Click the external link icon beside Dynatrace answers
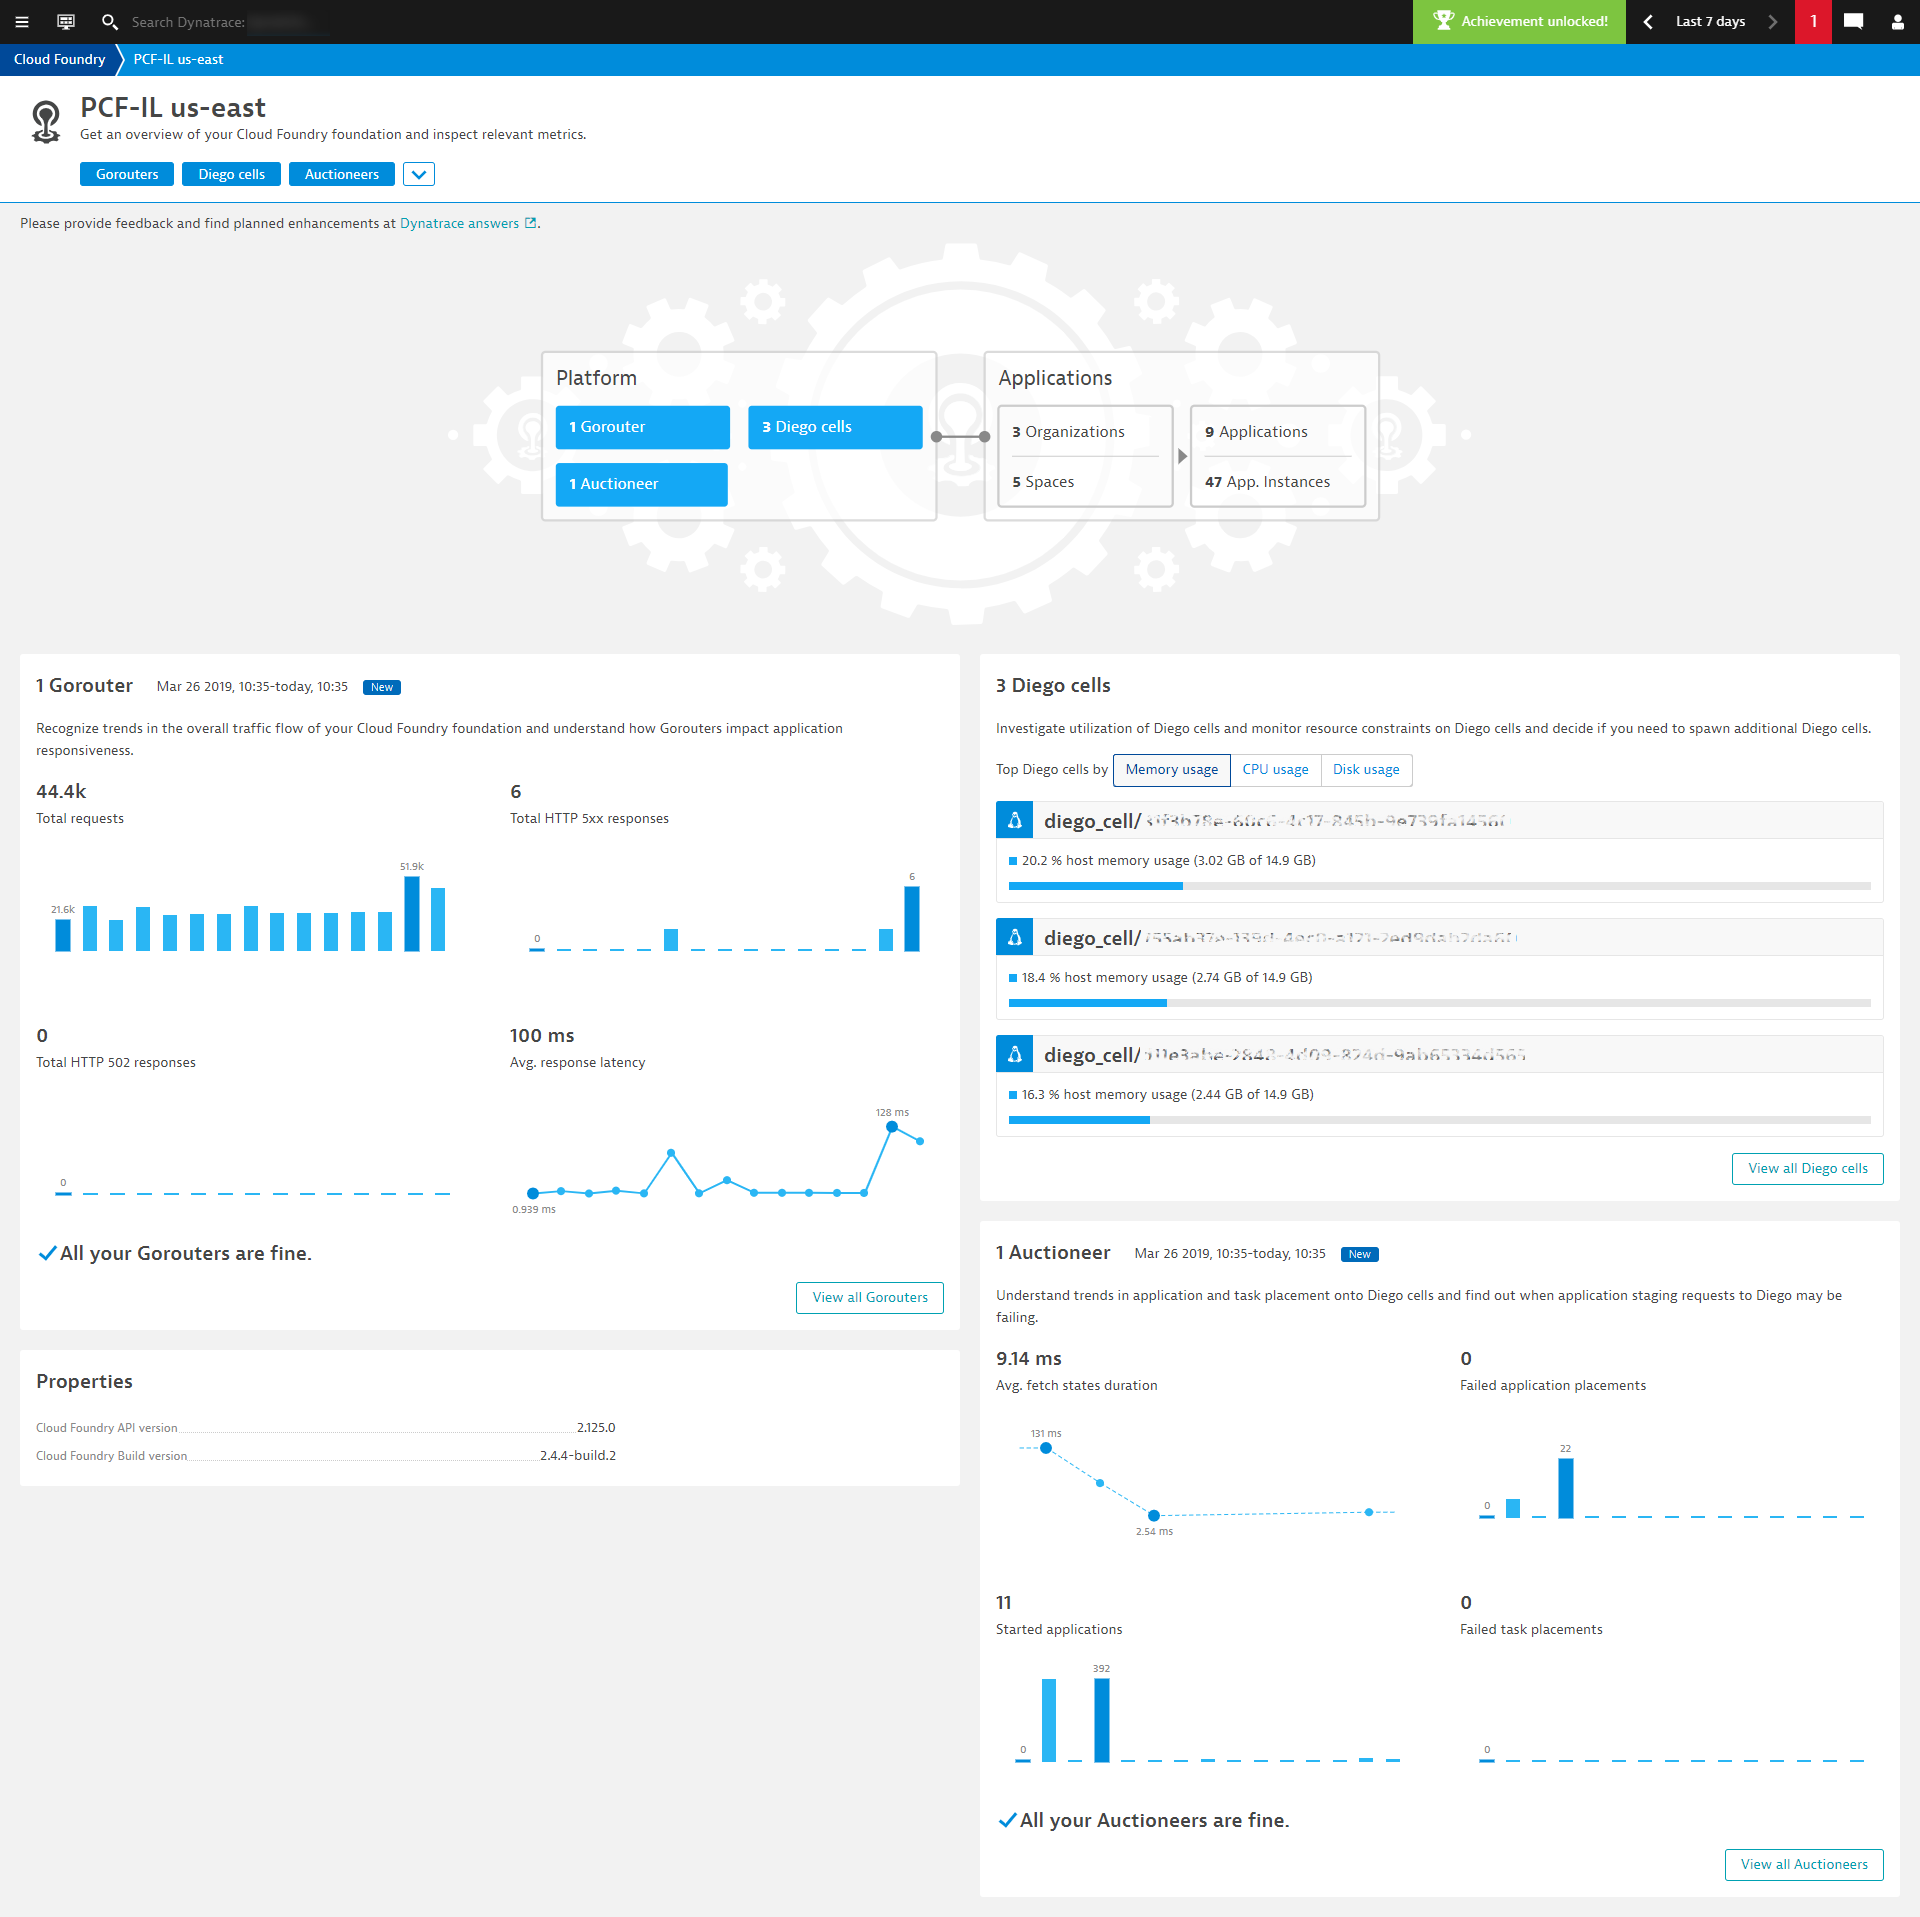The height and width of the screenshot is (1917, 1920). click(531, 223)
